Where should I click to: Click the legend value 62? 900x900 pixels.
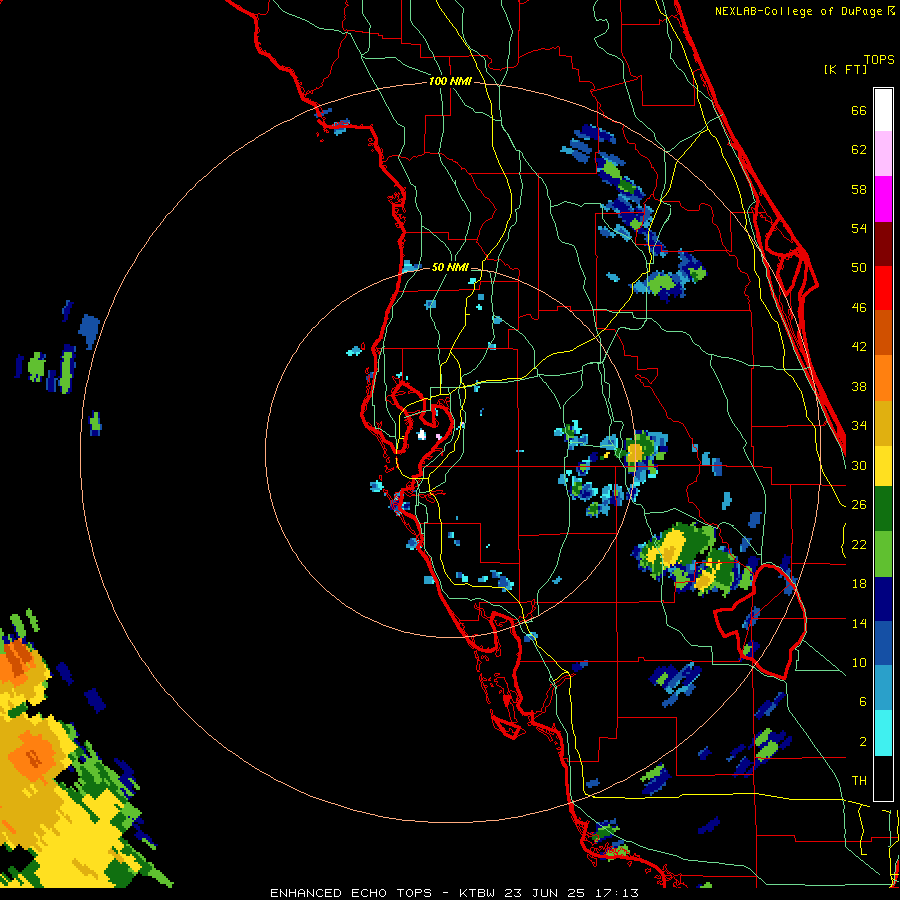point(859,150)
